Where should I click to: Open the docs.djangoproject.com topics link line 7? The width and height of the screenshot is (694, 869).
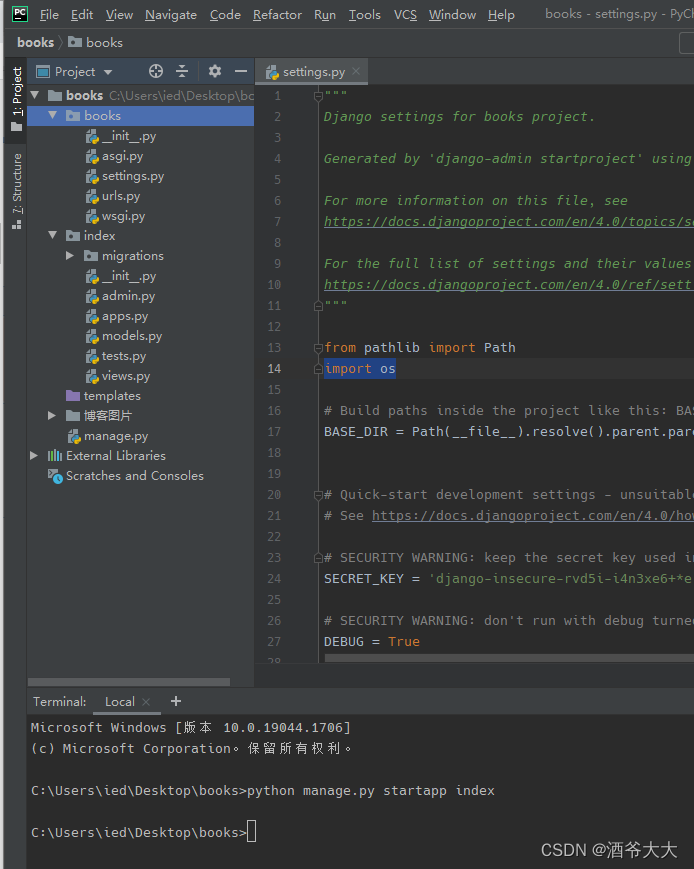click(508, 222)
